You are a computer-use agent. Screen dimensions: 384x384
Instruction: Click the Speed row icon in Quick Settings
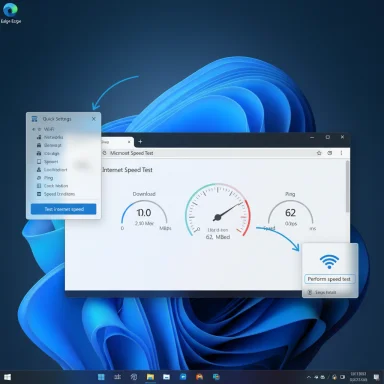(x=39, y=194)
